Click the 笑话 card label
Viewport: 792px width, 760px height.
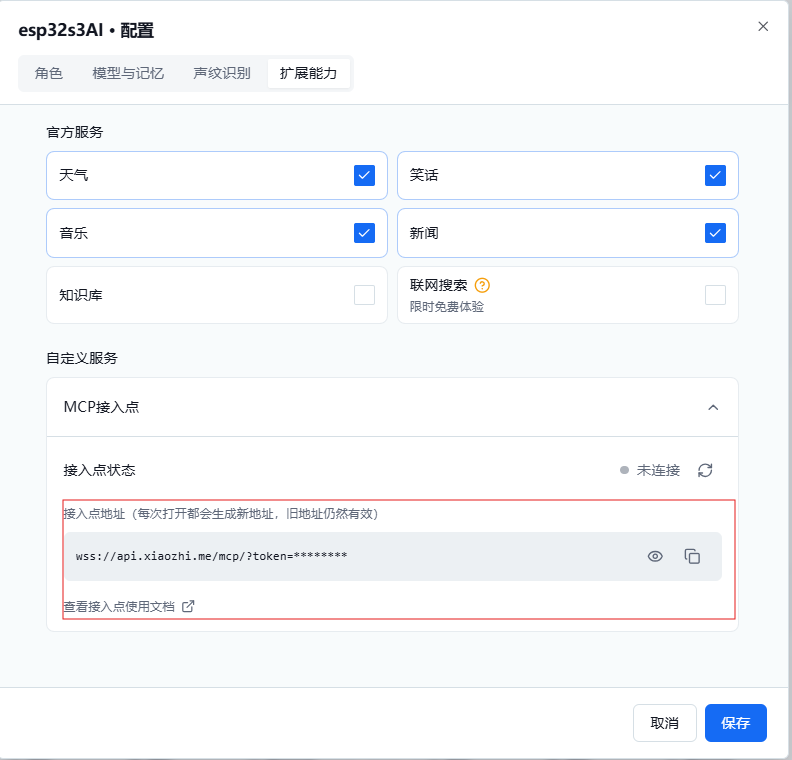point(424,175)
